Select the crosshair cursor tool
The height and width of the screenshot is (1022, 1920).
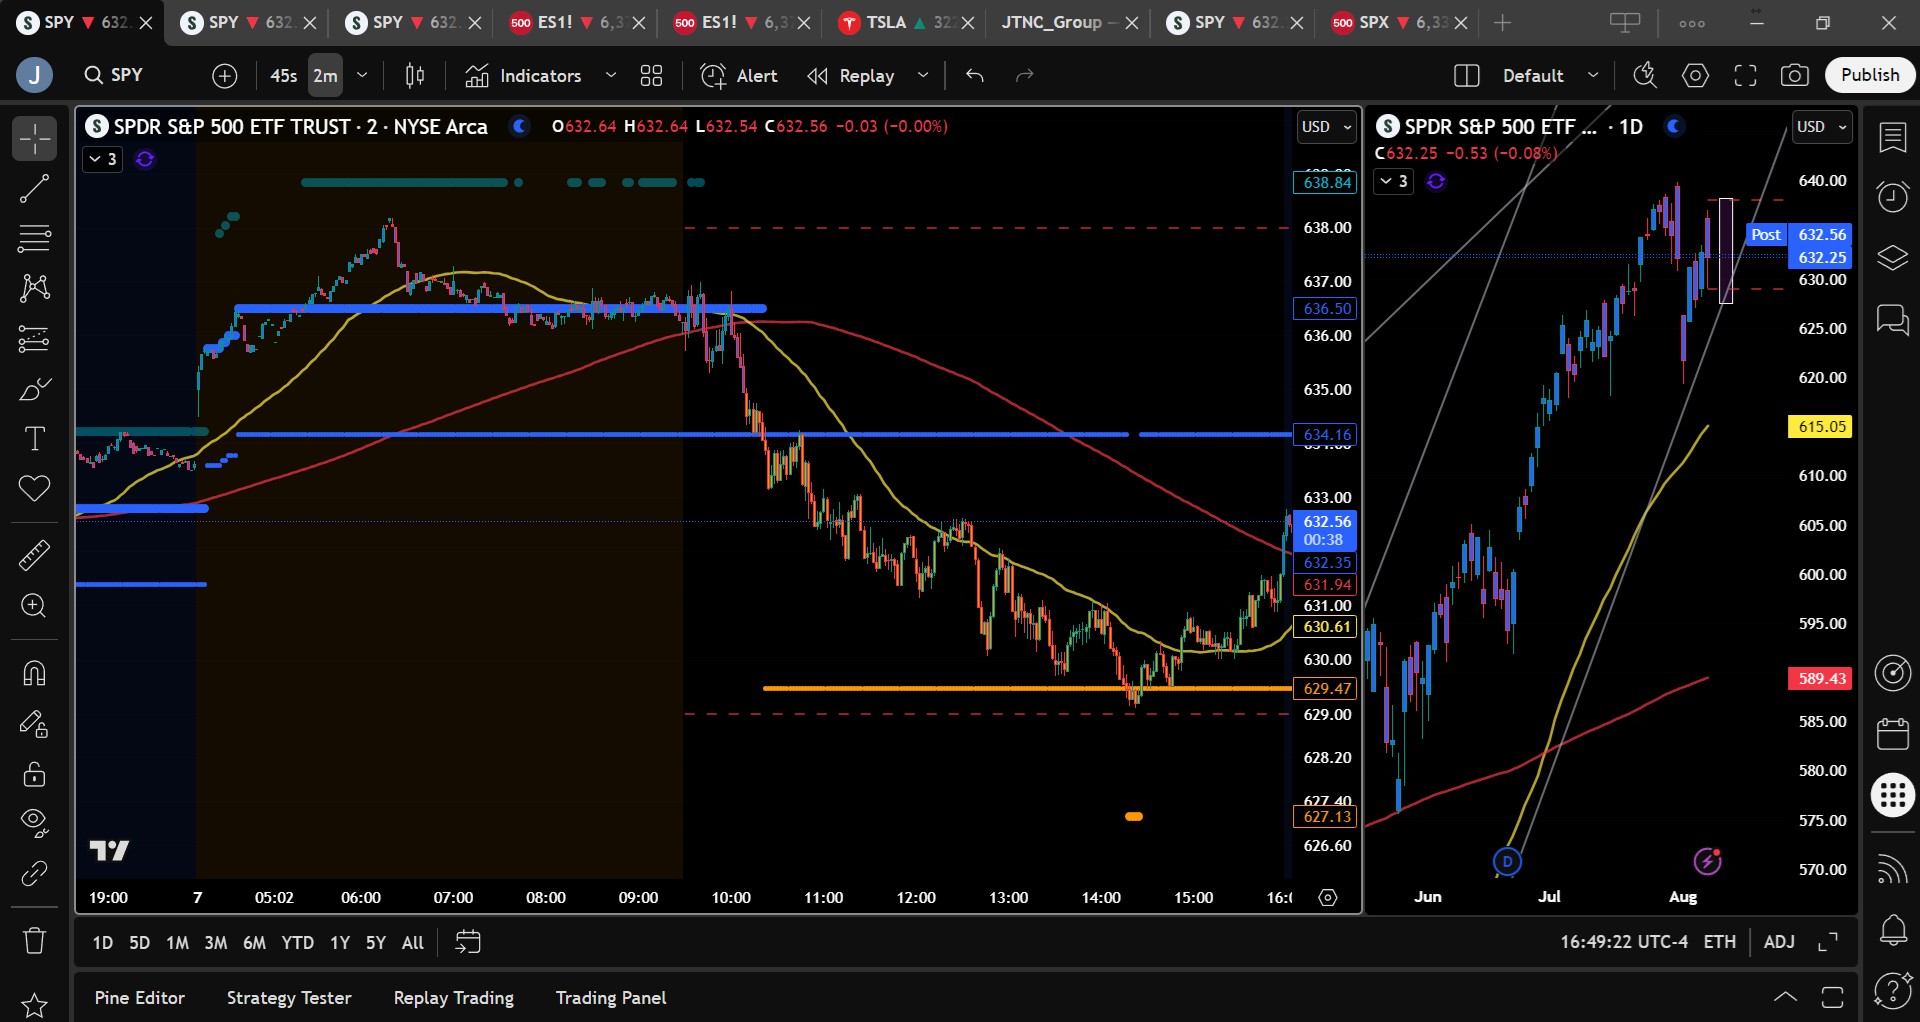[x=34, y=139]
